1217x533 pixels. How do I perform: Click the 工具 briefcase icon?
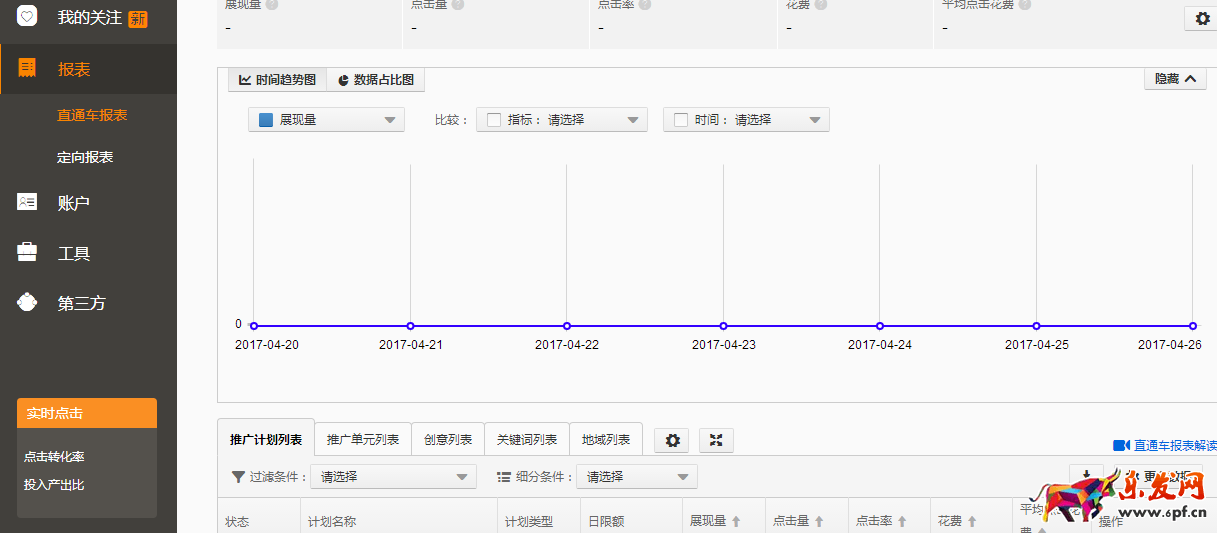coord(27,252)
